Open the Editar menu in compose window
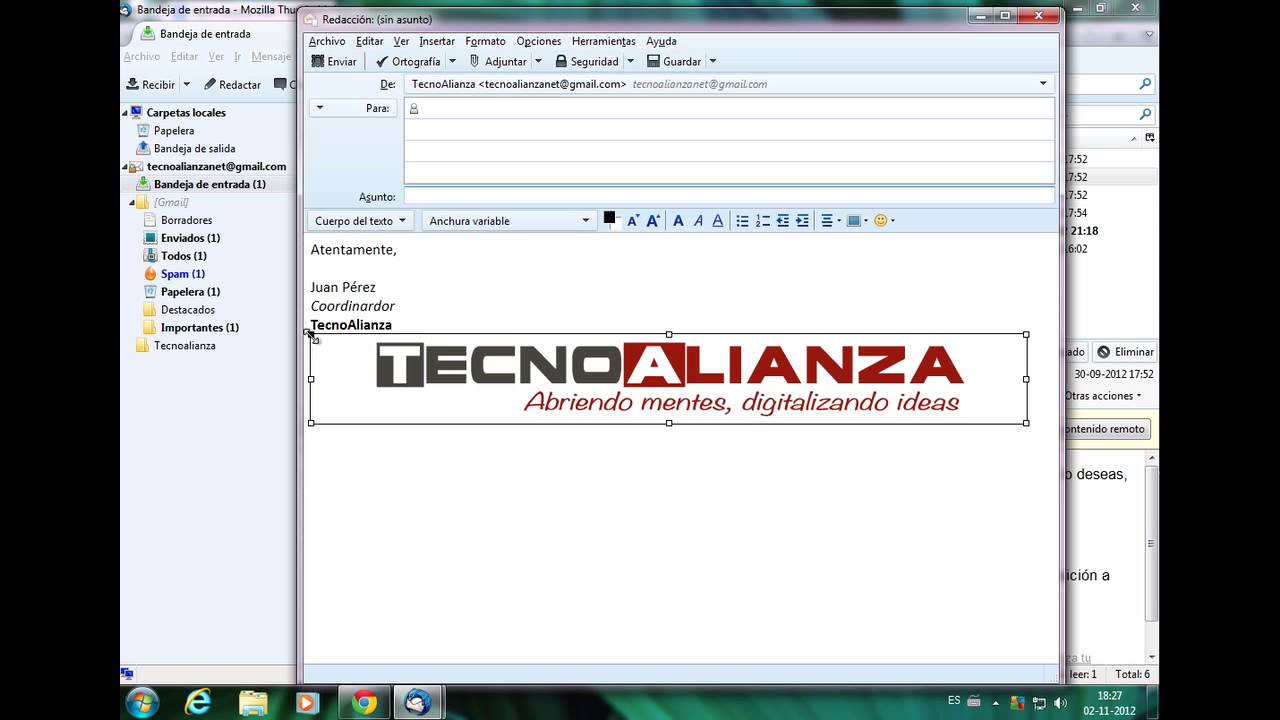The width and height of the screenshot is (1280, 720). [x=370, y=41]
